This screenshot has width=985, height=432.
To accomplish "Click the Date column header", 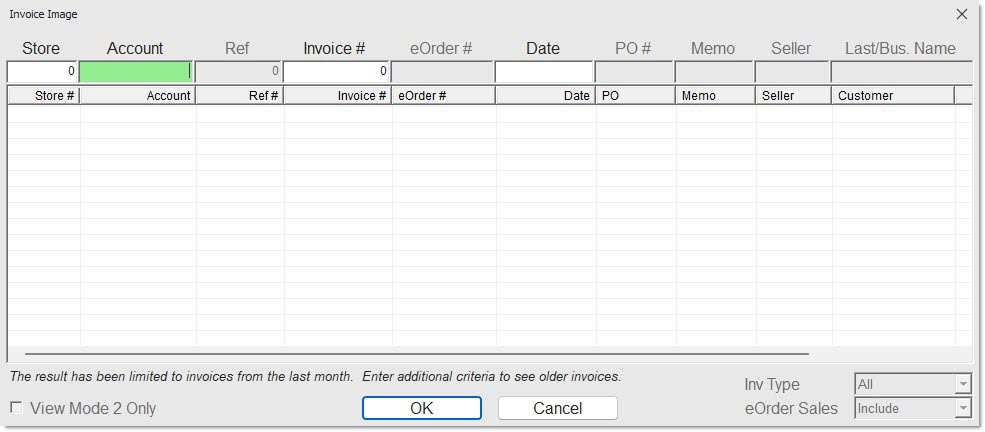I will [545, 96].
